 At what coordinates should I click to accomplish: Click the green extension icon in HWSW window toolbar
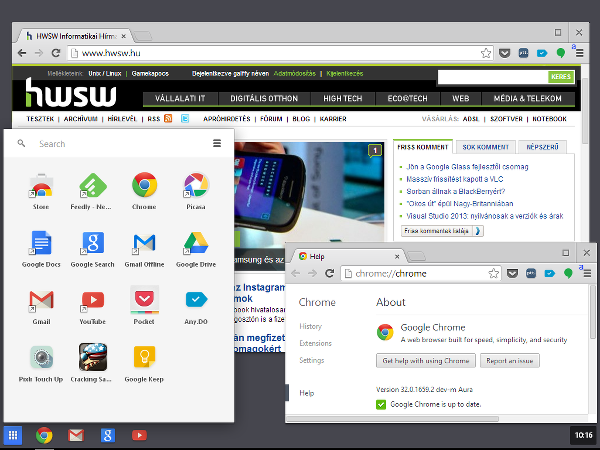click(x=561, y=53)
